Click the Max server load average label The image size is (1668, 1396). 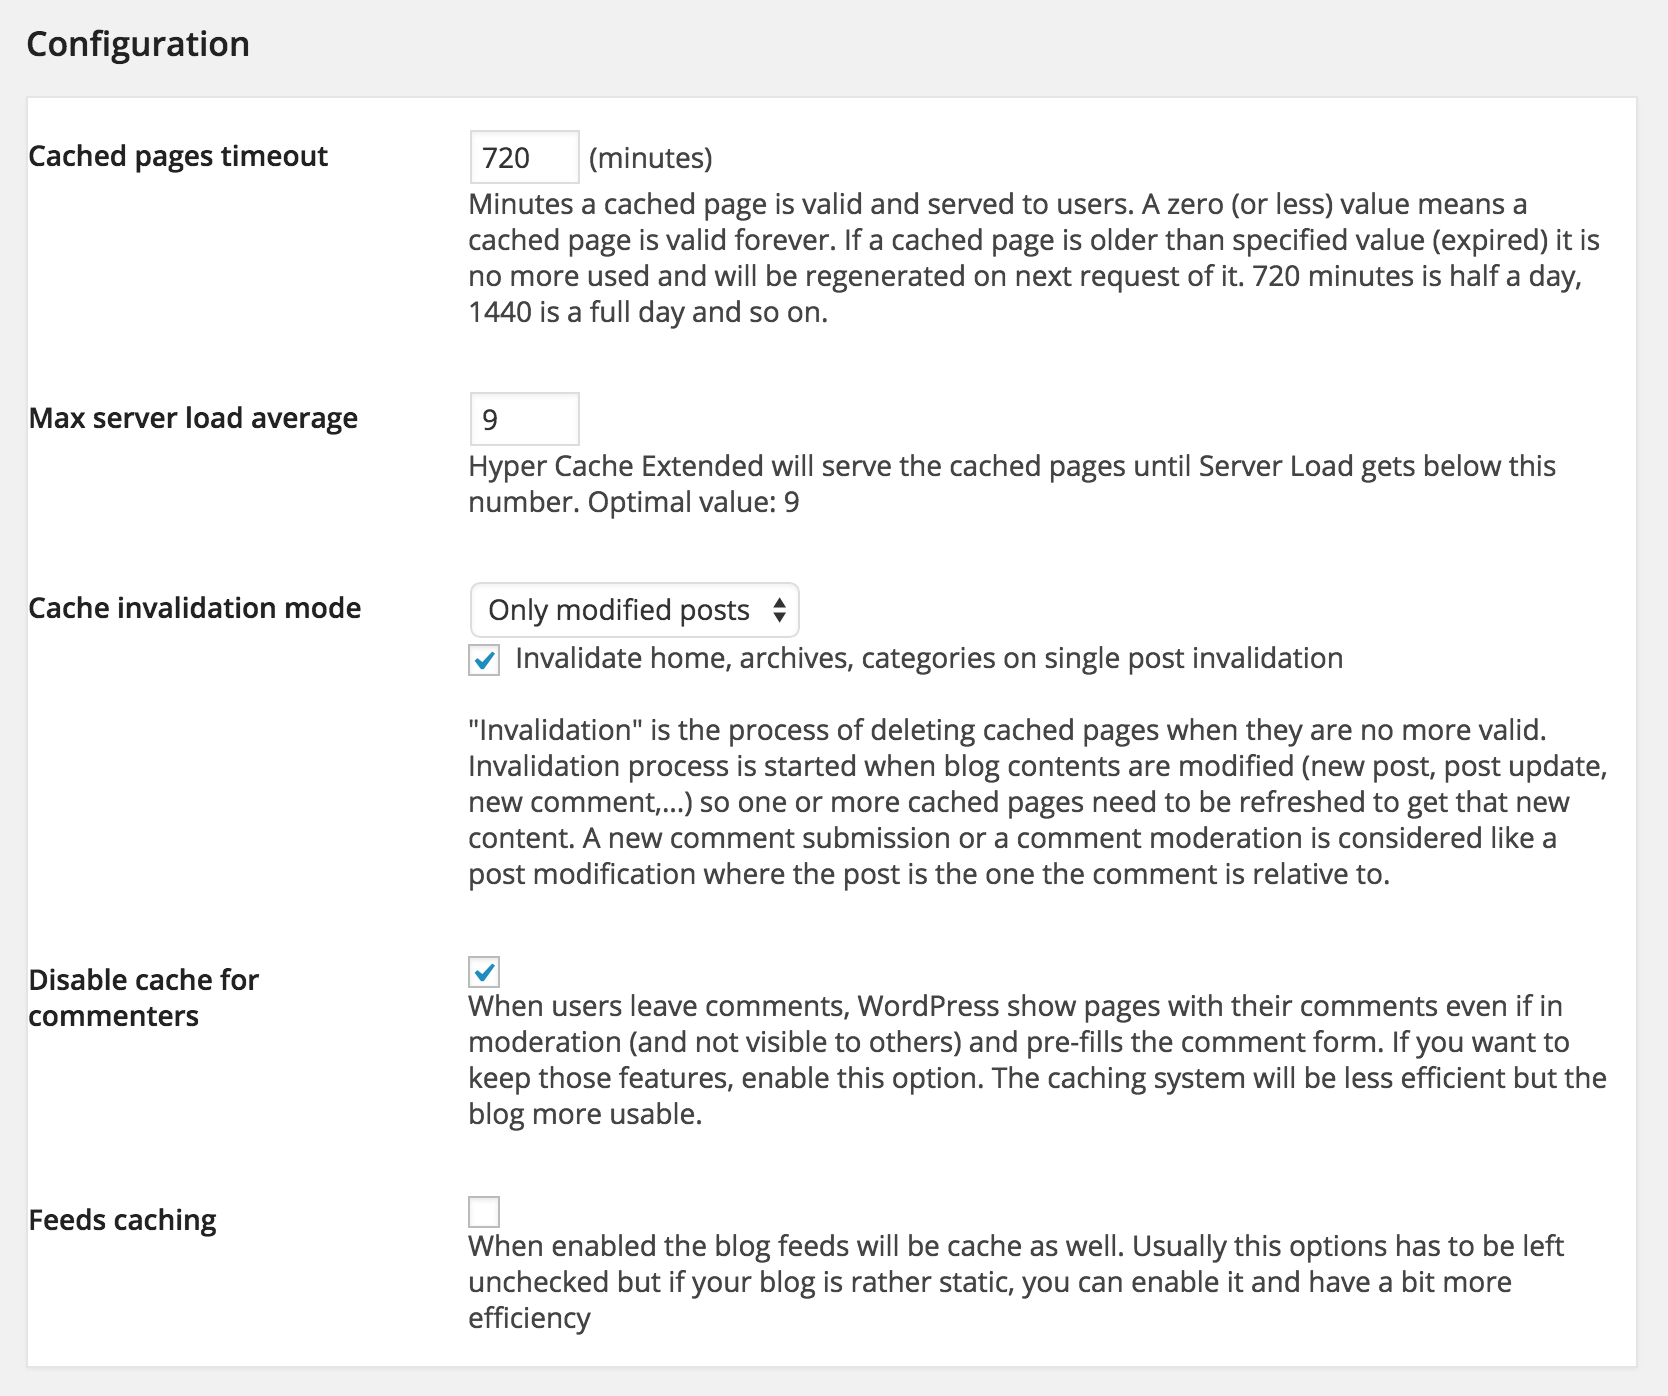point(193,418)
